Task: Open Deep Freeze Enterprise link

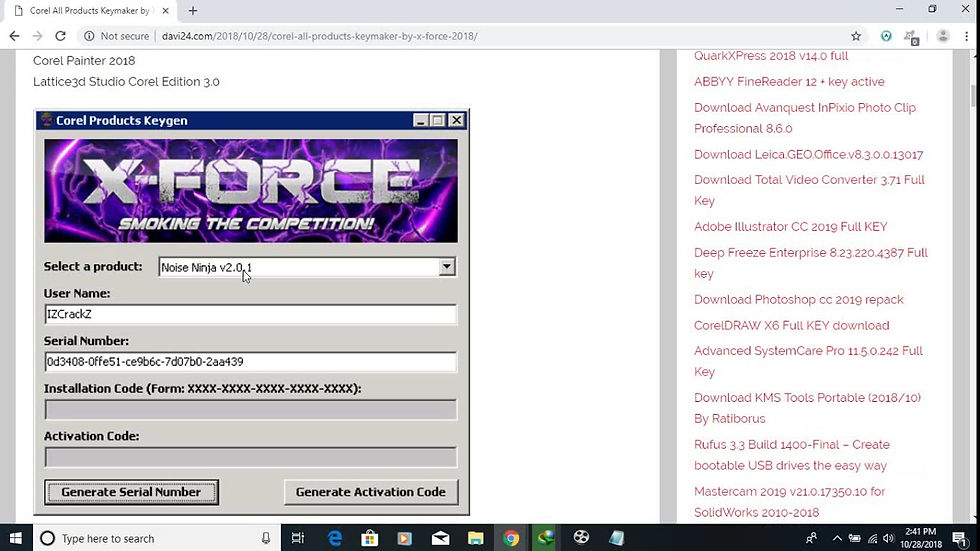Action: (811, 263)
